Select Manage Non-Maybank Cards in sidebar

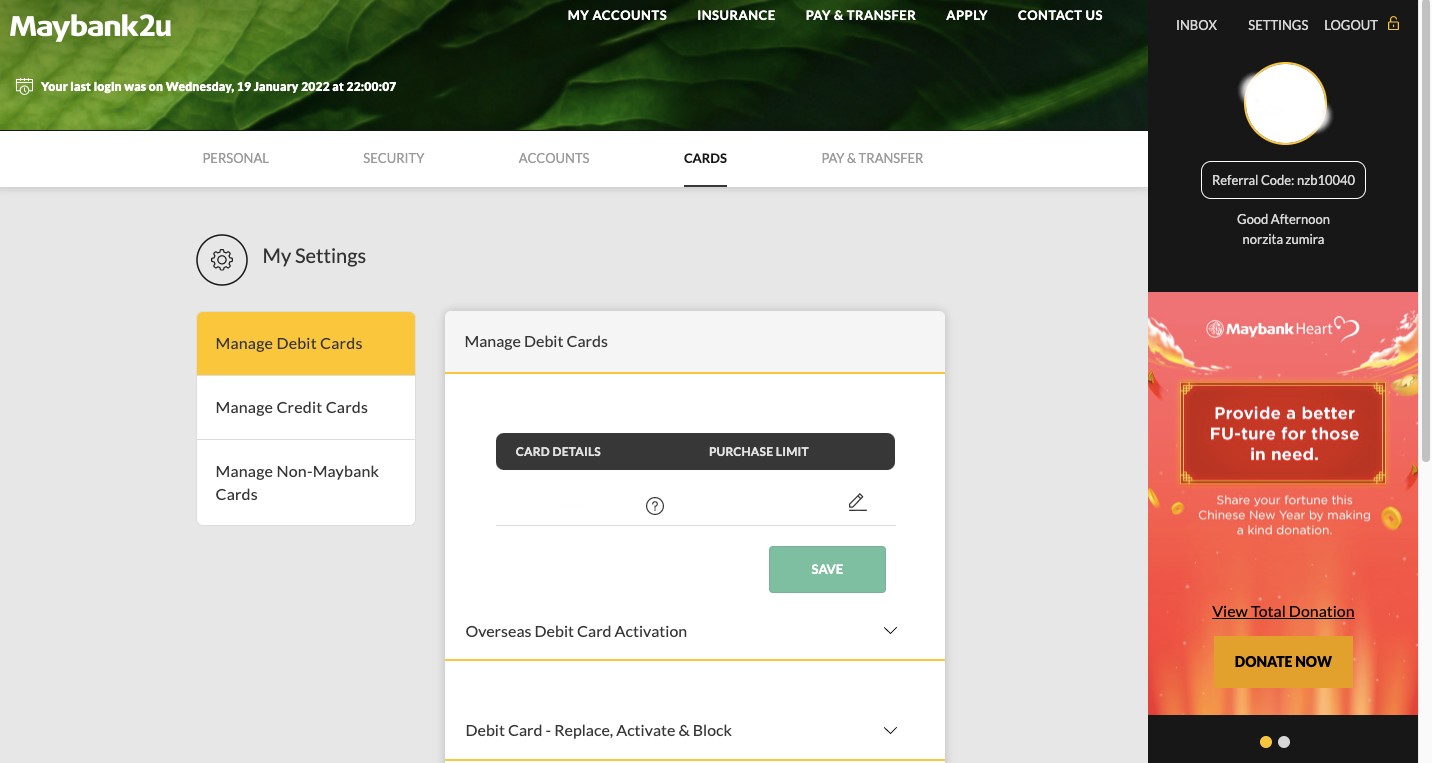coord(306,483)
